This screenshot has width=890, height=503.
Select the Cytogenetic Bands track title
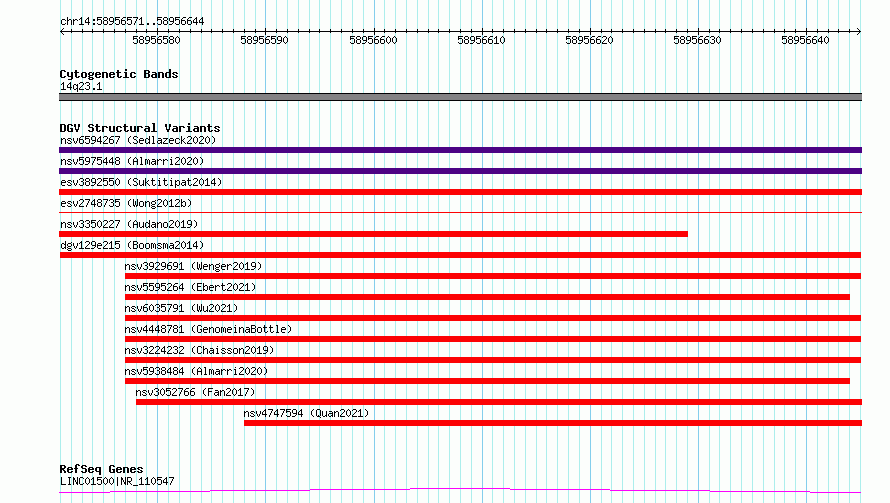[119, 74]
